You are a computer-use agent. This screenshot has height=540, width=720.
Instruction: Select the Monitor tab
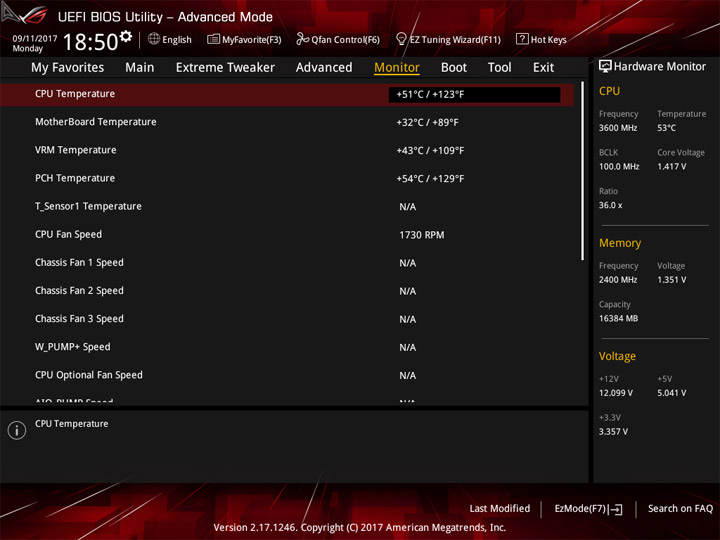pos(397,68)
